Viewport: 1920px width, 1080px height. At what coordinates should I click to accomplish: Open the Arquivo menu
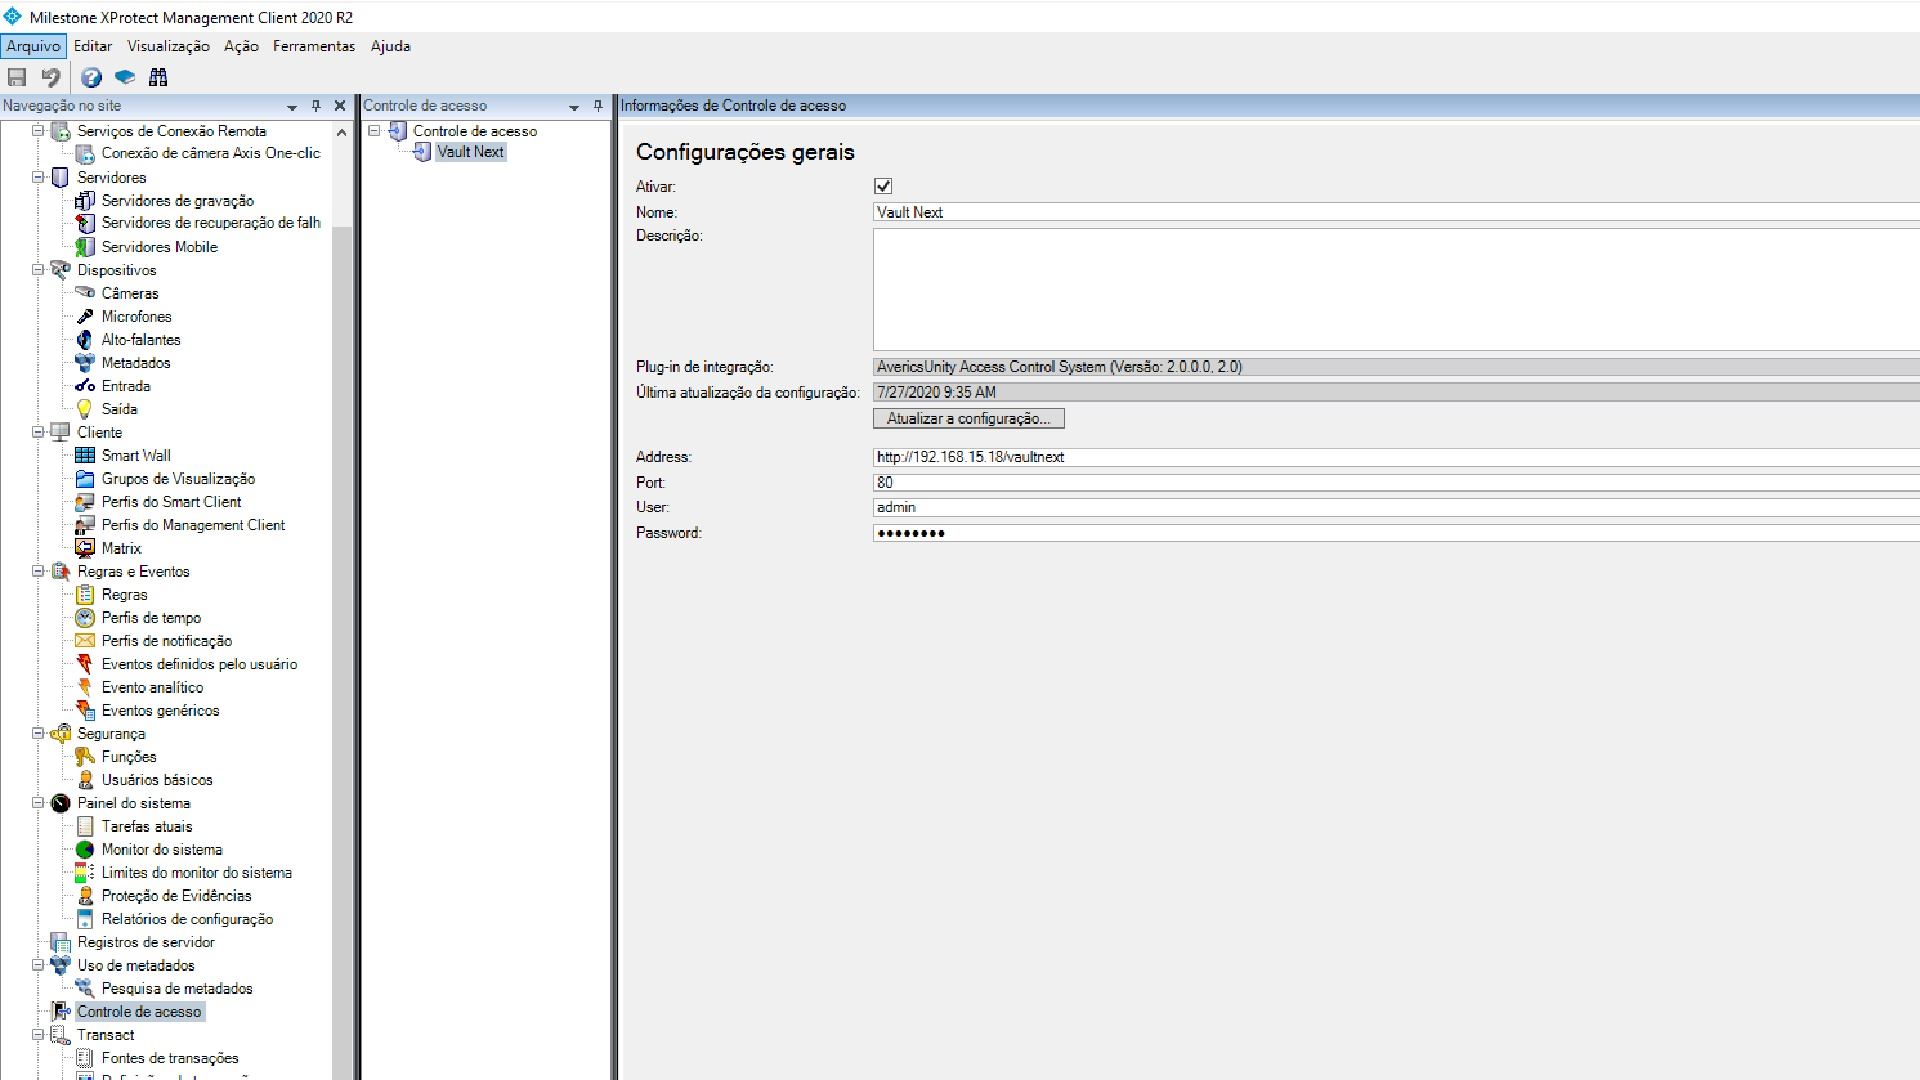pos(33,46)
